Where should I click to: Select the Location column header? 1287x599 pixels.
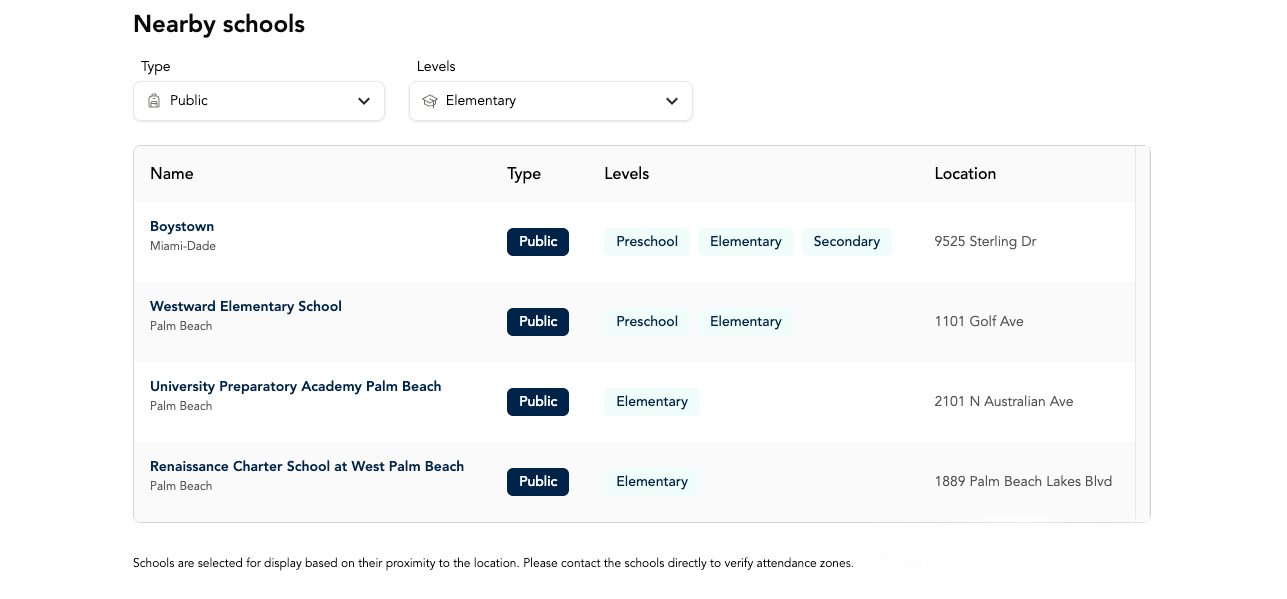click(965, 174)
